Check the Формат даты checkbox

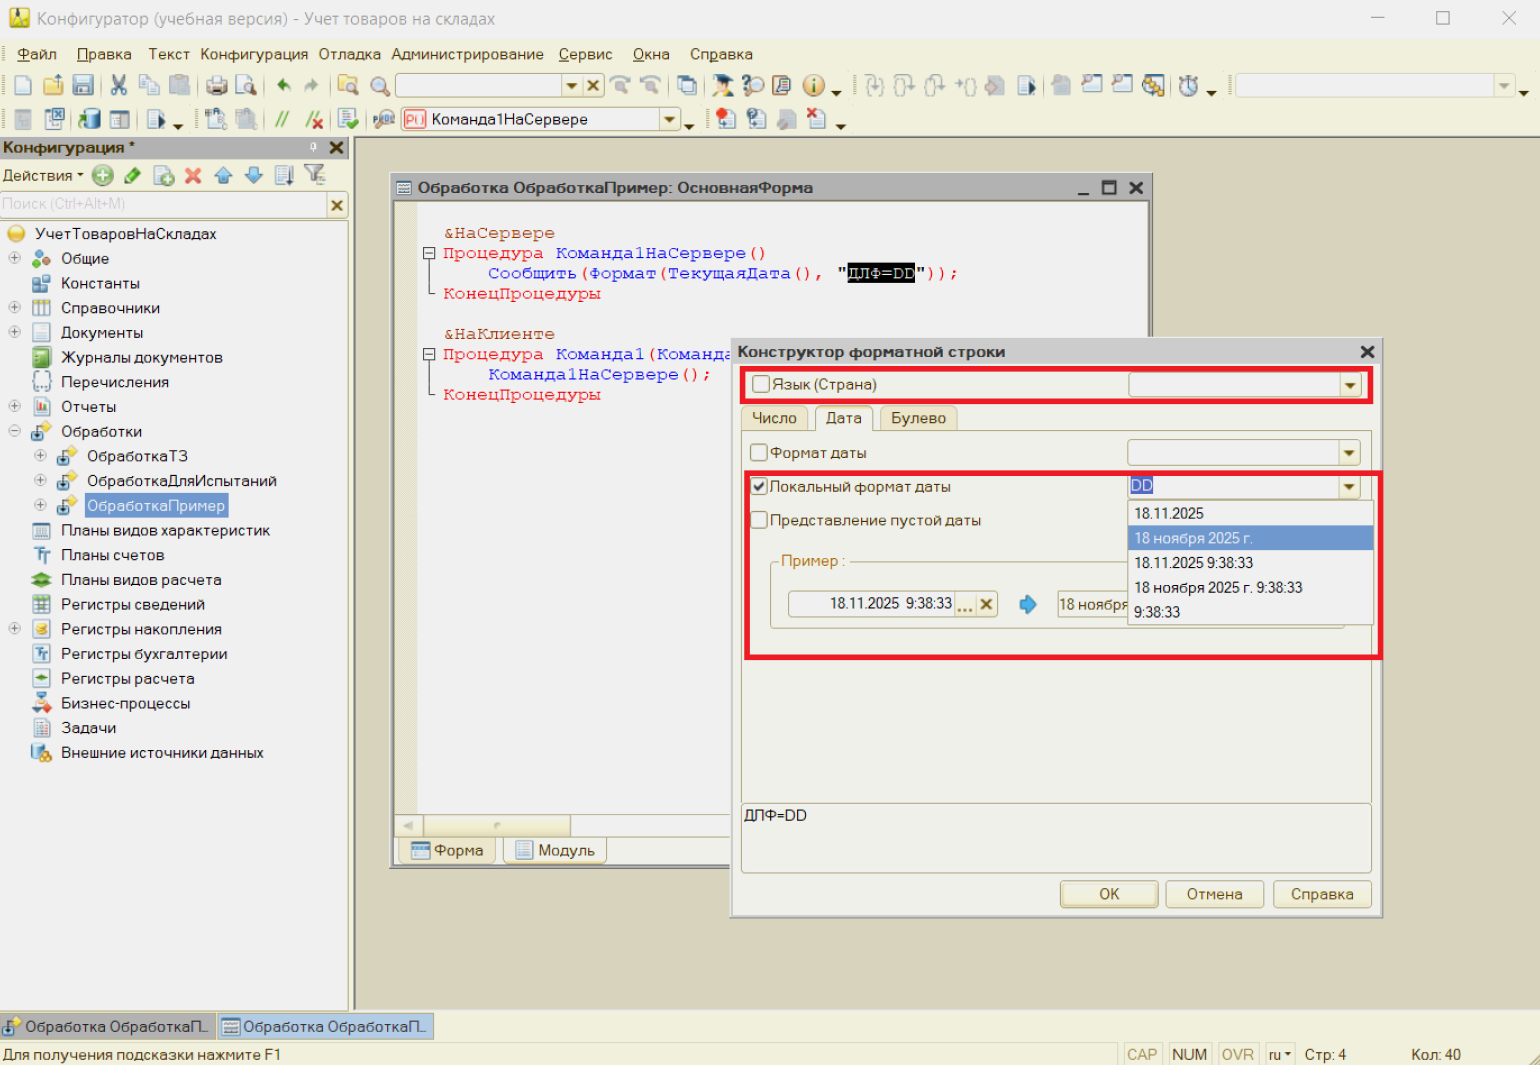click(x=759, y=453)
